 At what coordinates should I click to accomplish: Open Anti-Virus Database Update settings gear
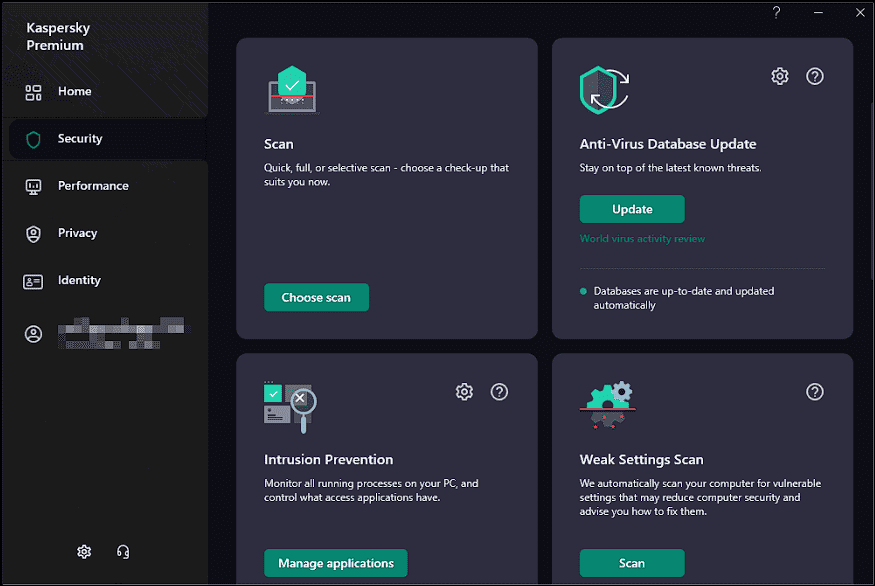pos(780,76)
